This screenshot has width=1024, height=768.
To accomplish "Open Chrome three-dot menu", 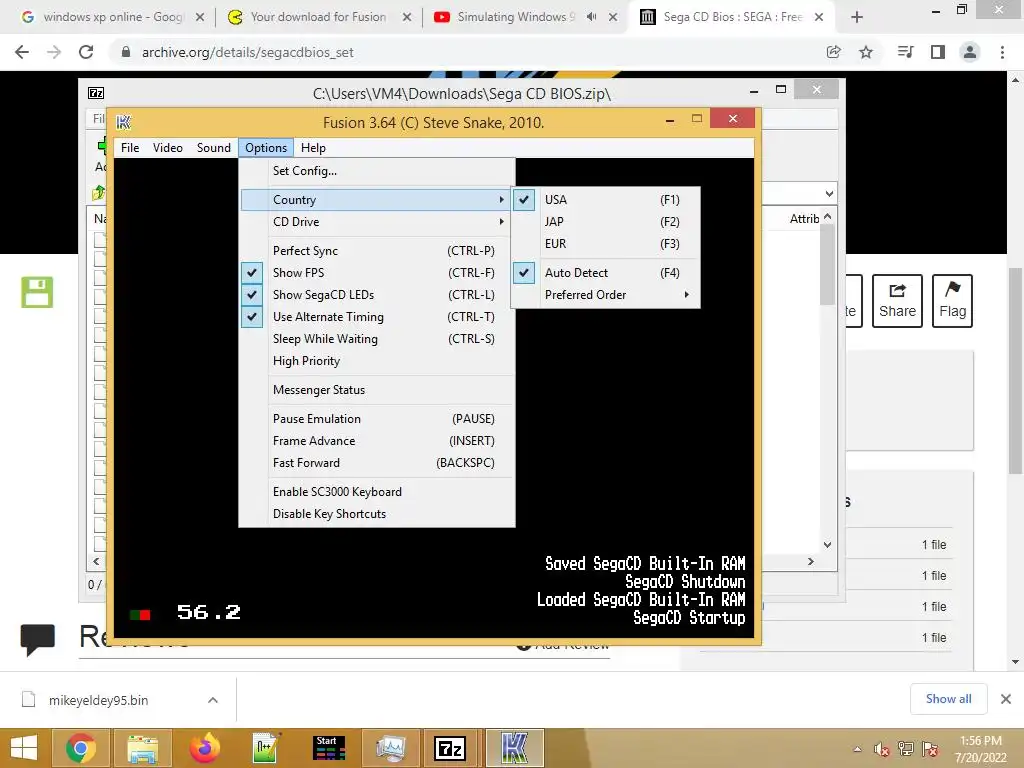I will pyautogui.click(x=1002, y=52).
